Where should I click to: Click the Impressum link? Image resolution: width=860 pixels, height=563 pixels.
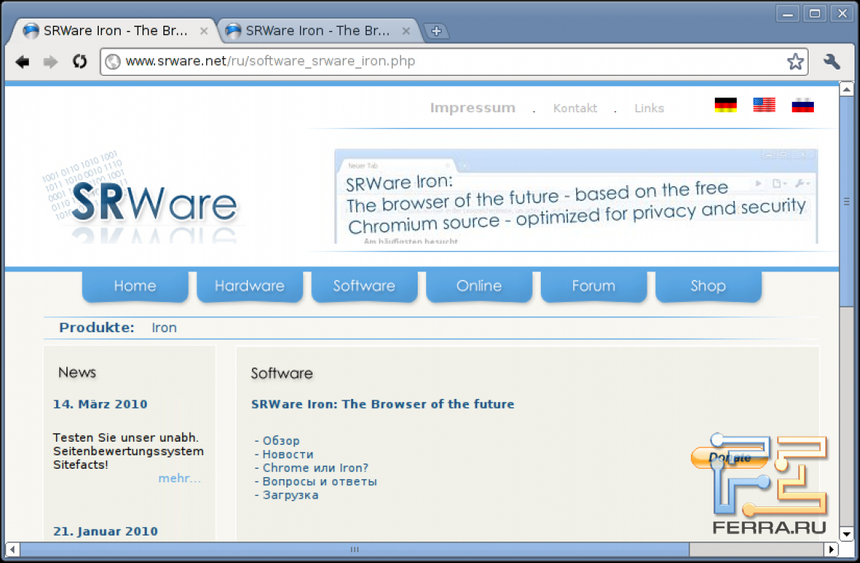[473, 108]
